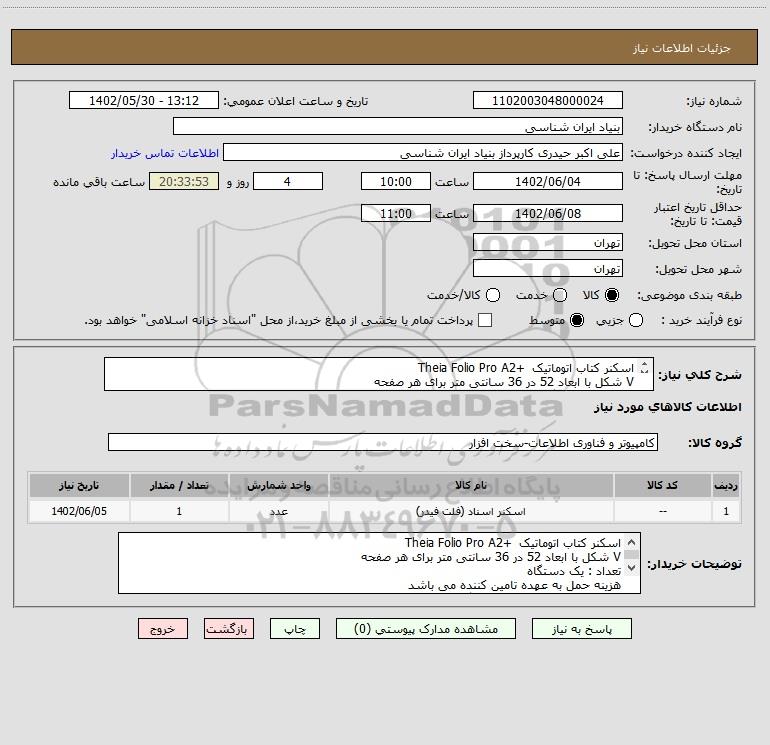This screenshot has width=770, height=745.
Task: Click the remaining time field 20:33:53
Action: (x=184, y=181)
